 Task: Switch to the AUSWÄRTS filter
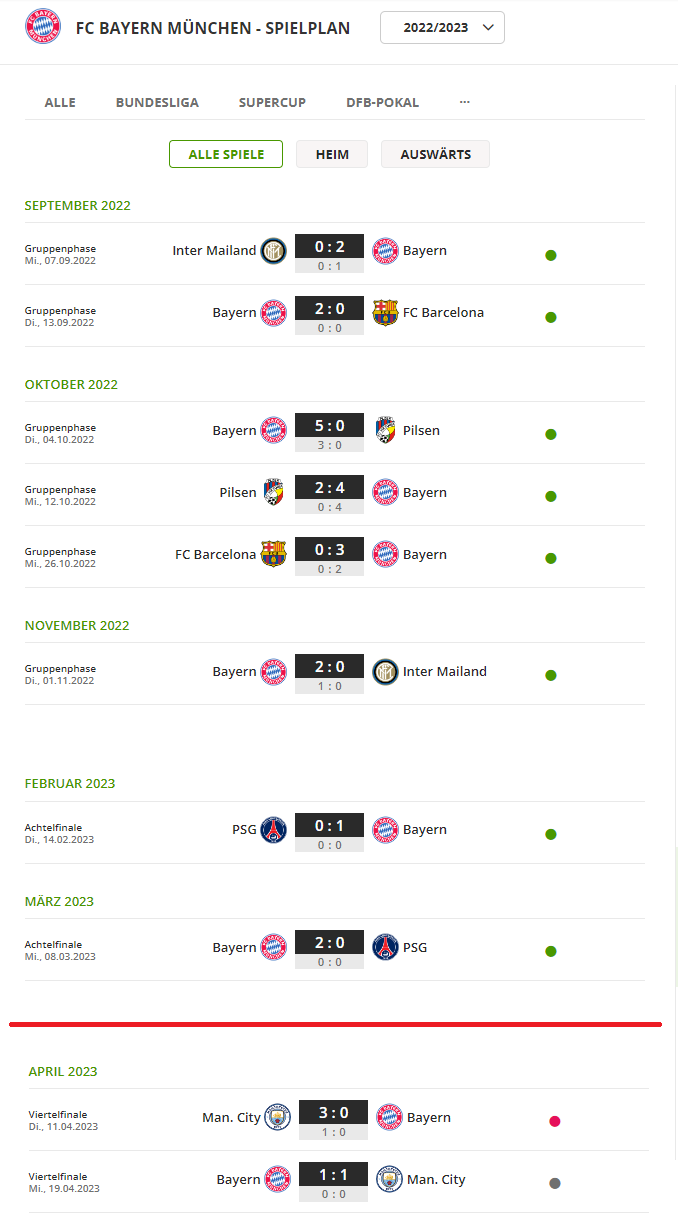click(x=435, y=154)
